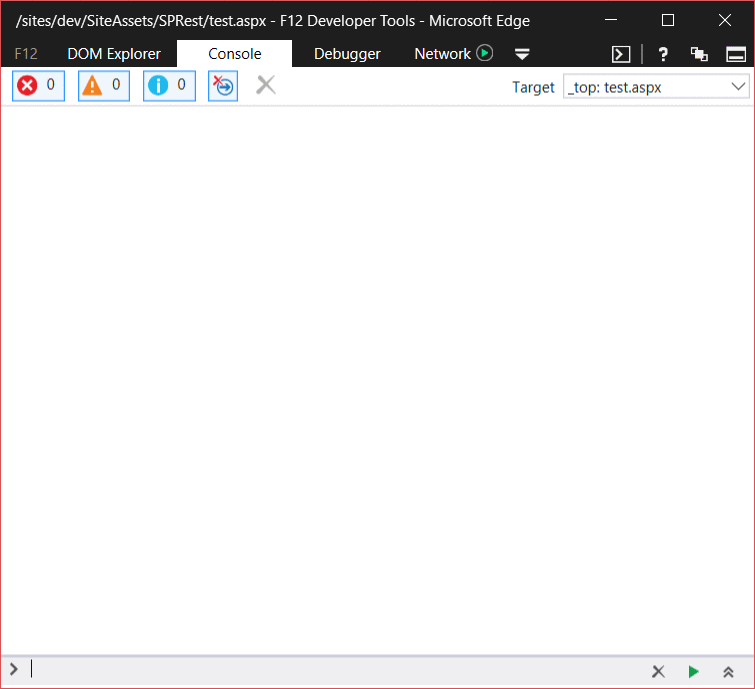Toggle clear-on-navigate console icon
This screenshot has width=755, height=689.
tap(223, 86)
